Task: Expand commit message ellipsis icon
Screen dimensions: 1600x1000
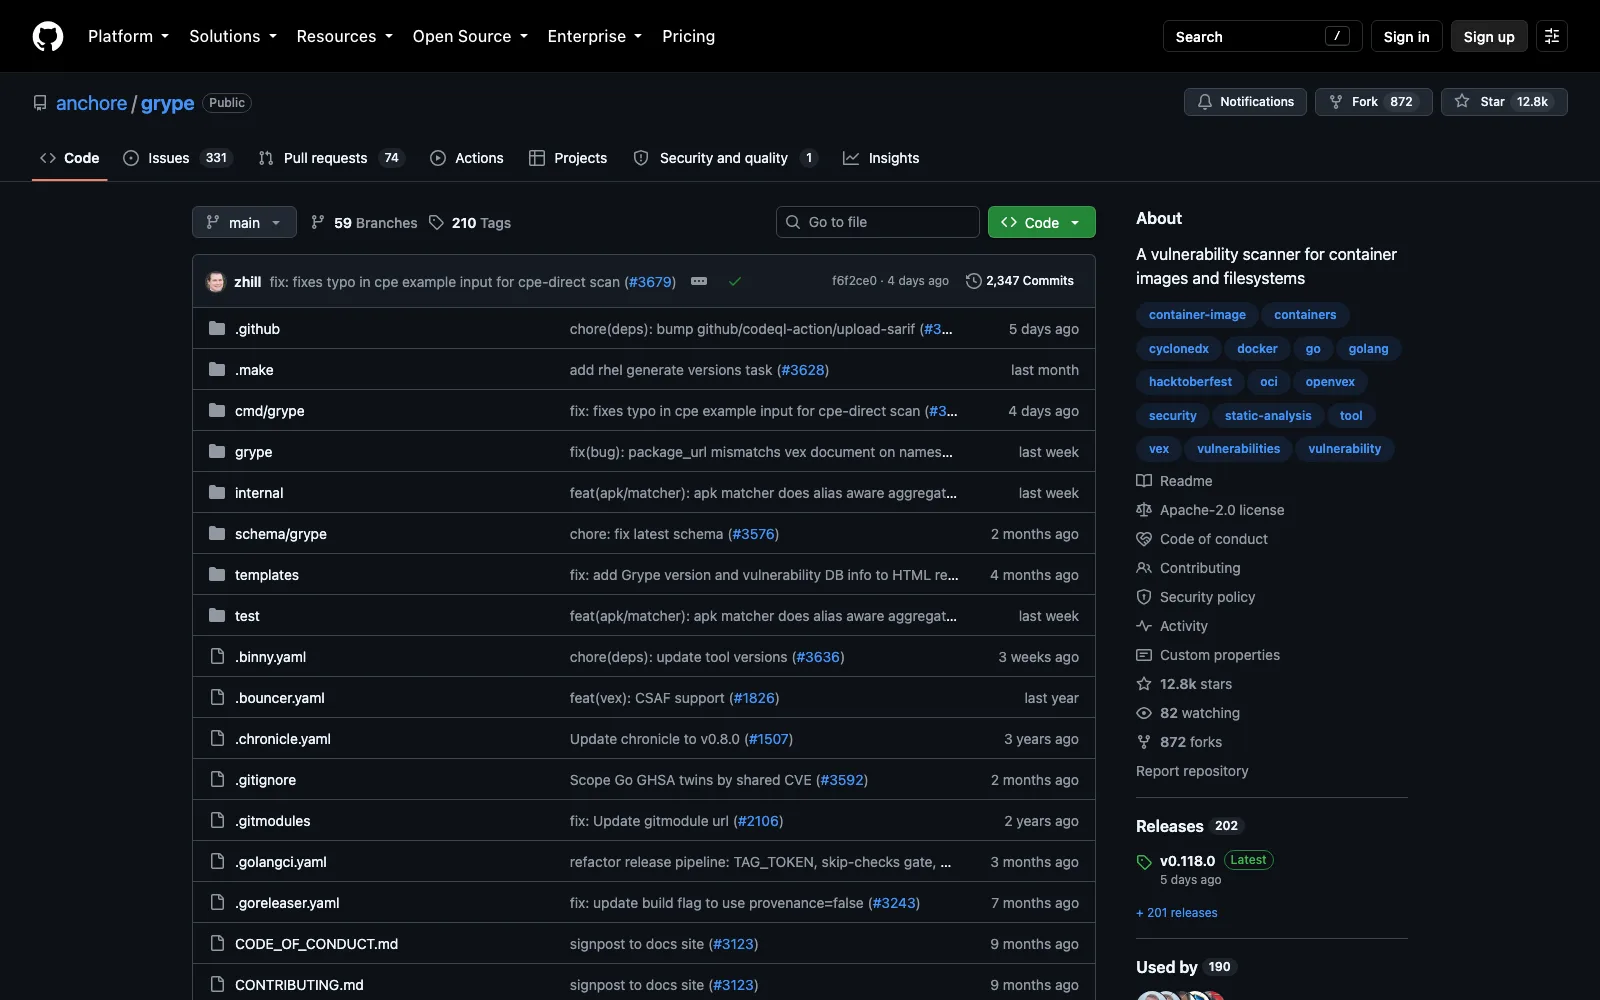Action: pos(699,281)
